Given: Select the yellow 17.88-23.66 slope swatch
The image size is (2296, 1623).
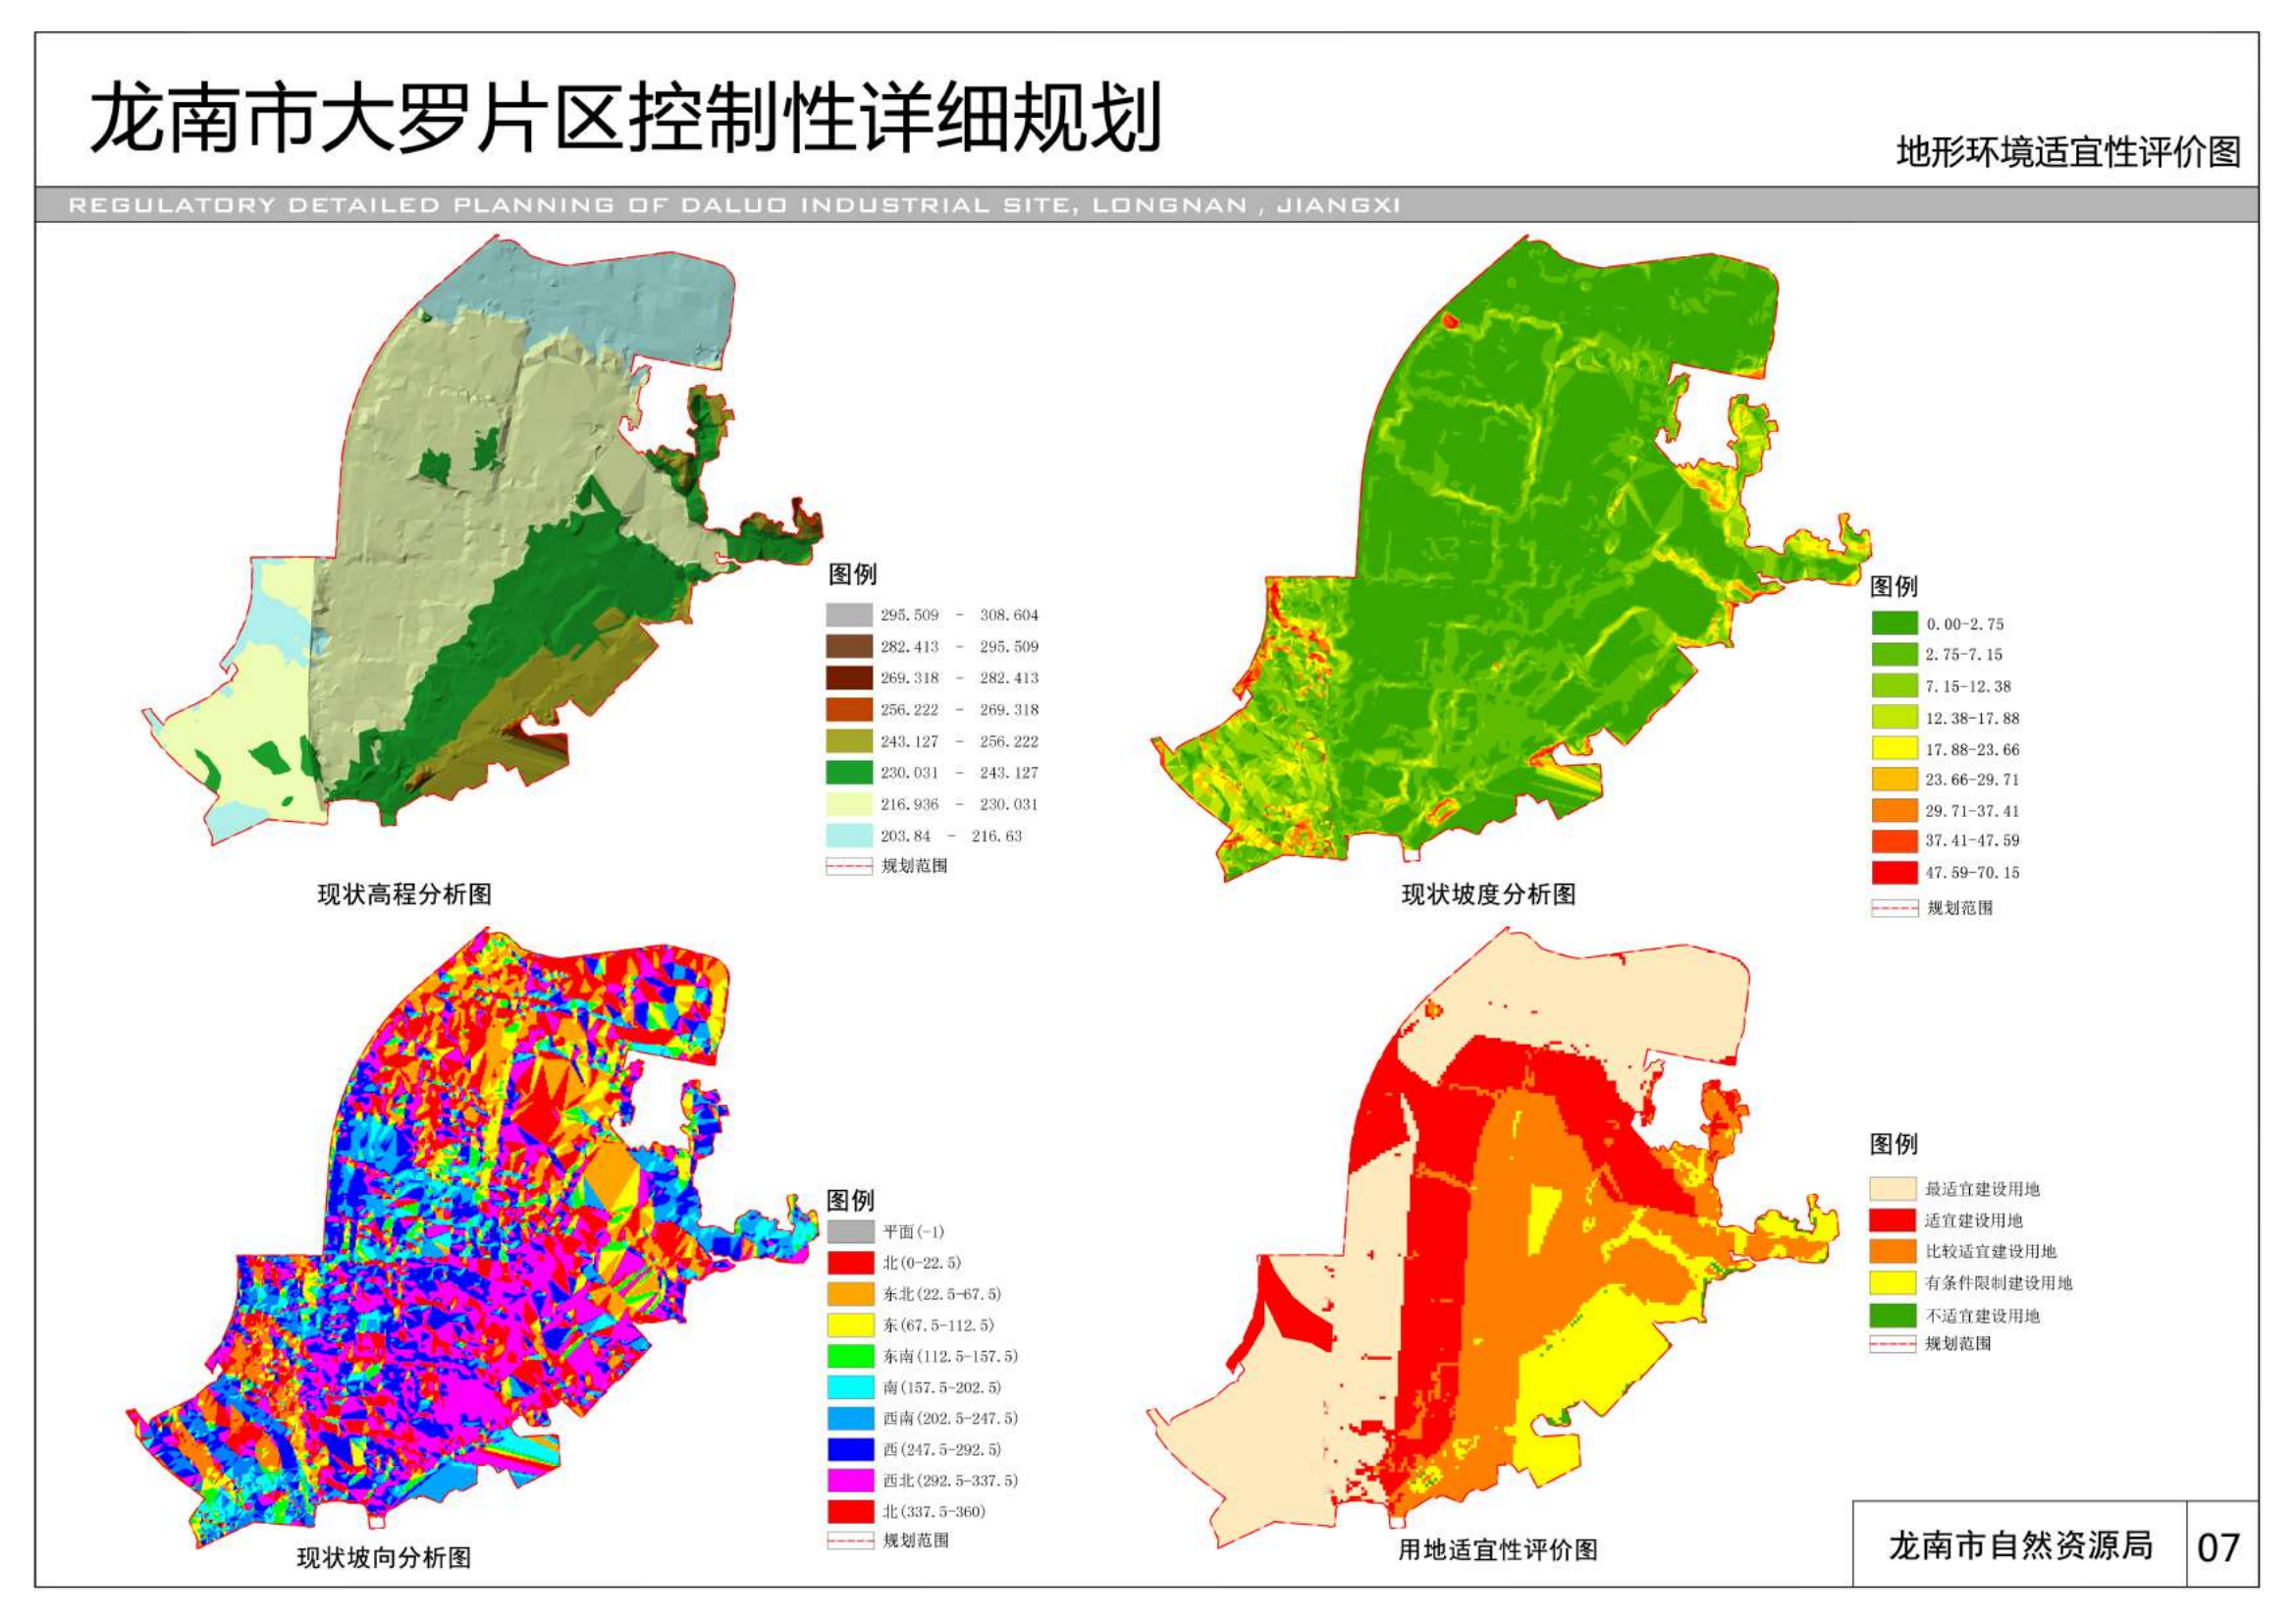Looking at the screenshot, I should [x=1894, y=748].
